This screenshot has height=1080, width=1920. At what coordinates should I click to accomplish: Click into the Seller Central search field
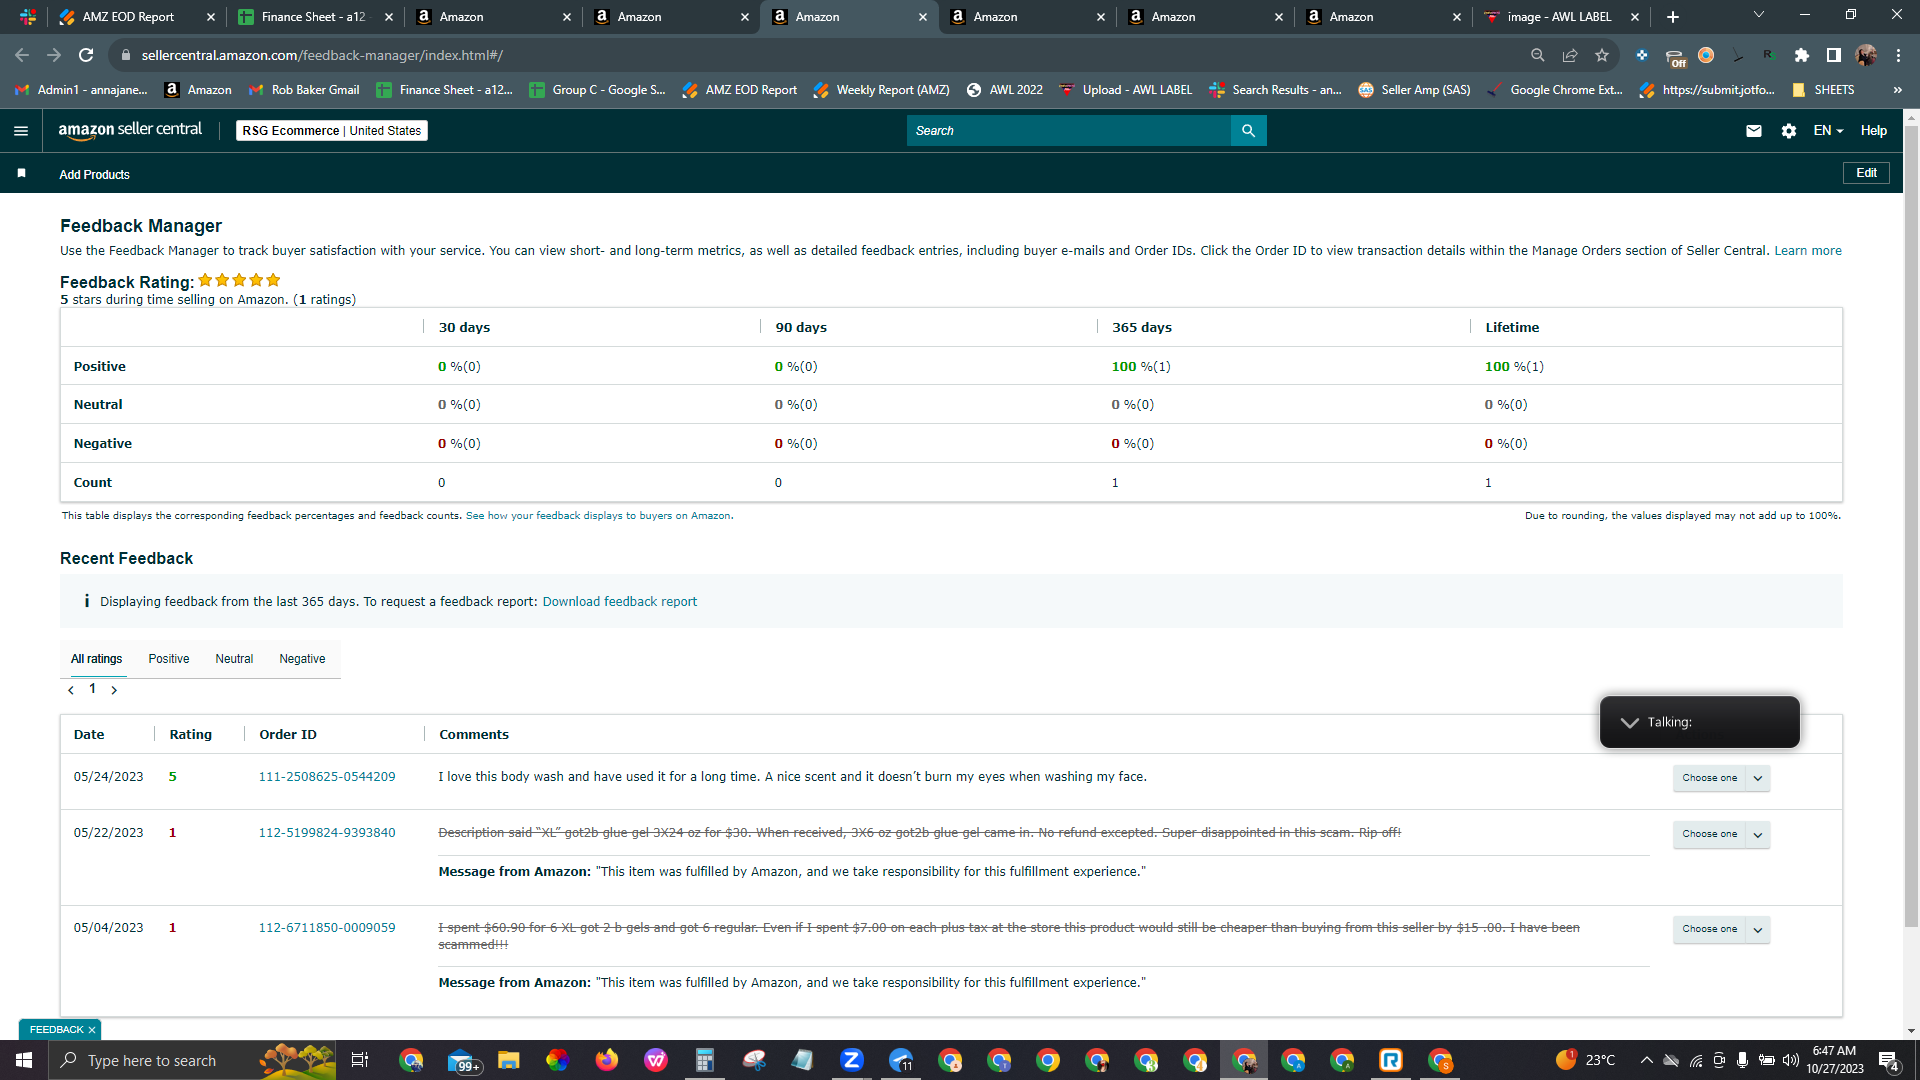[1068, 131]
